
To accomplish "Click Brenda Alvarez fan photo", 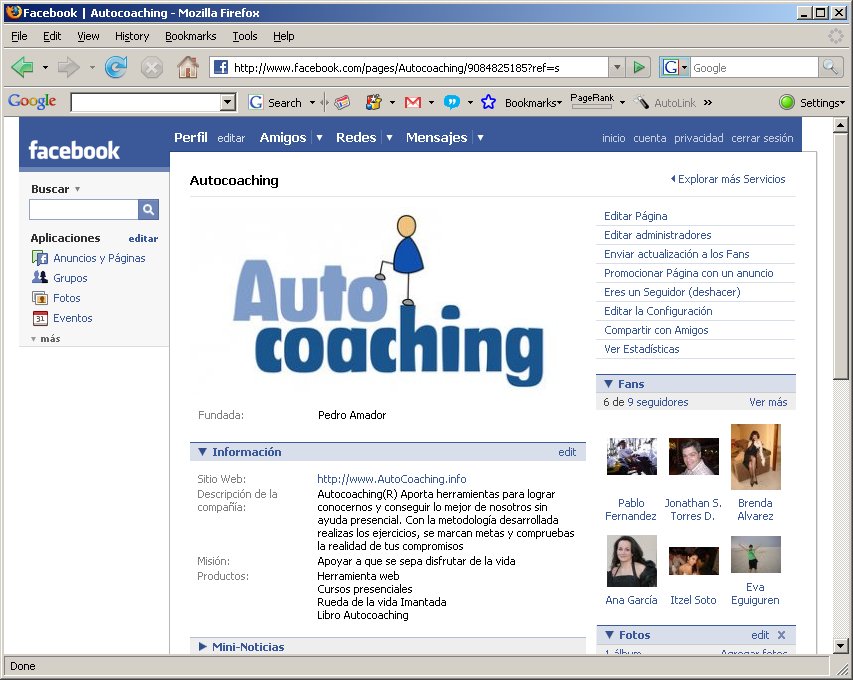I will click(756, 456).
